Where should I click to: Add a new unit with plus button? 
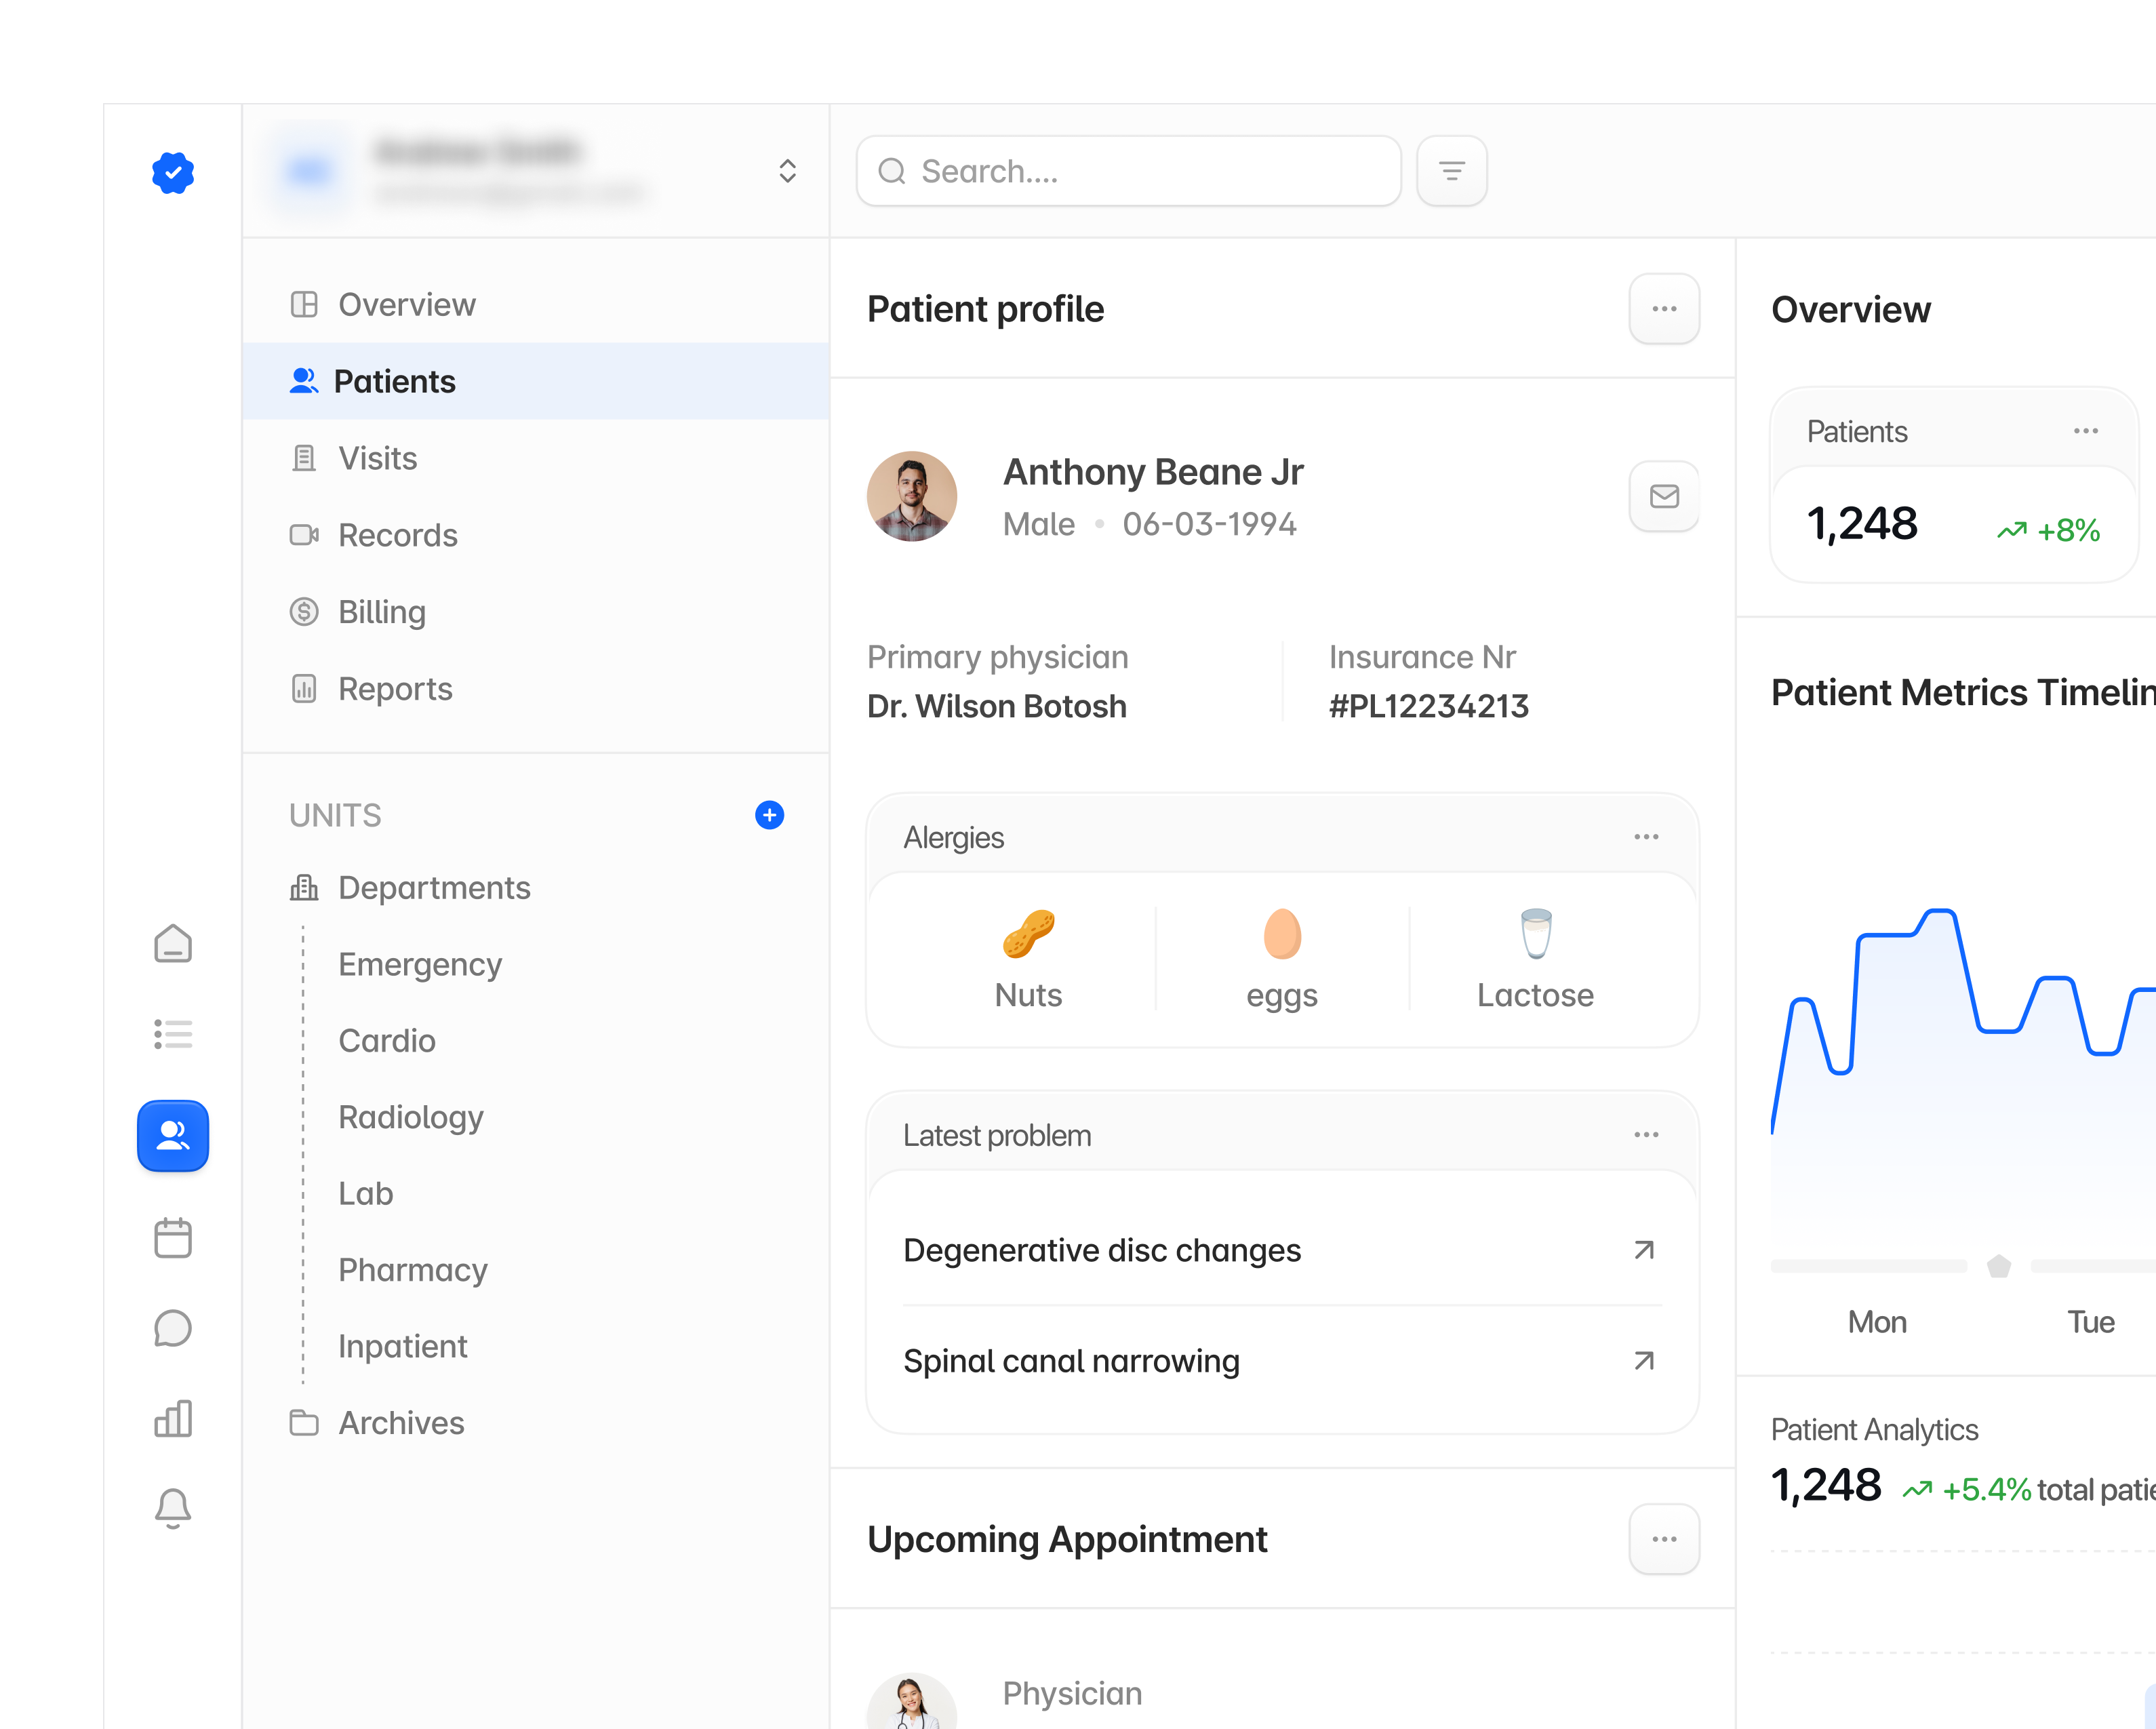coord(769,815)
